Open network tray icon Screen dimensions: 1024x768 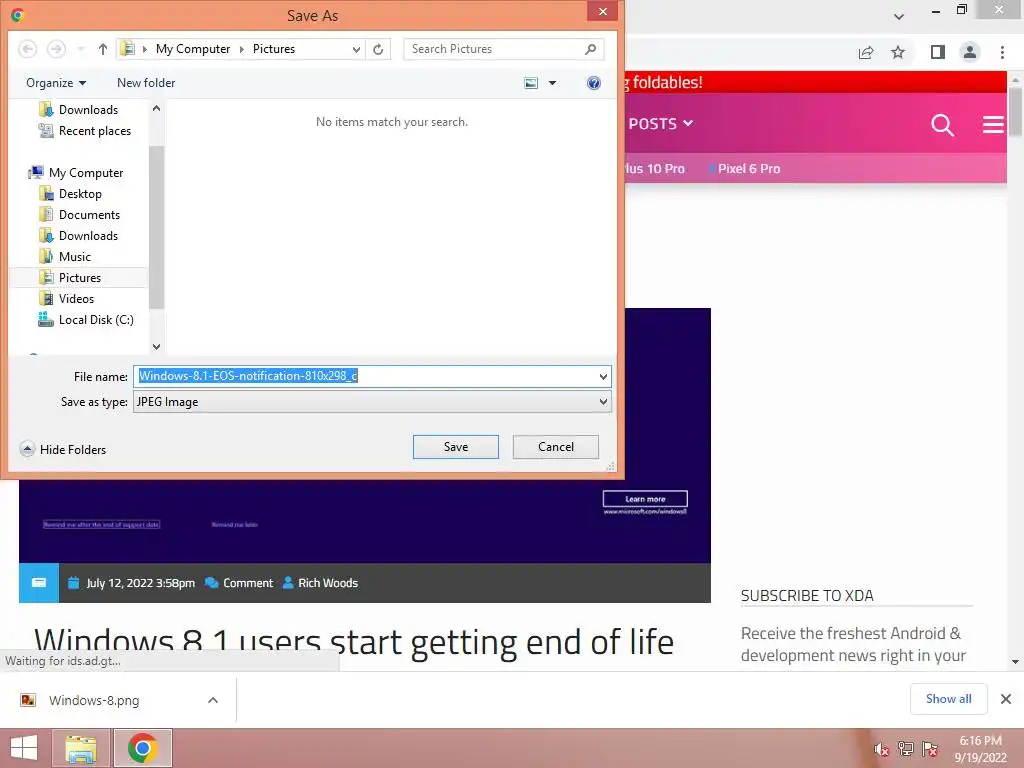coord(906,749)
